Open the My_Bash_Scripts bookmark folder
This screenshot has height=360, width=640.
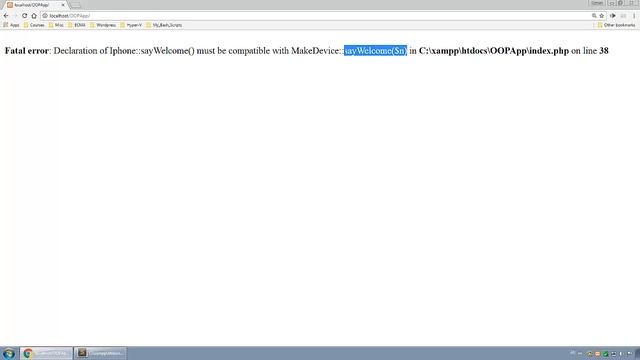pos(164,25)
